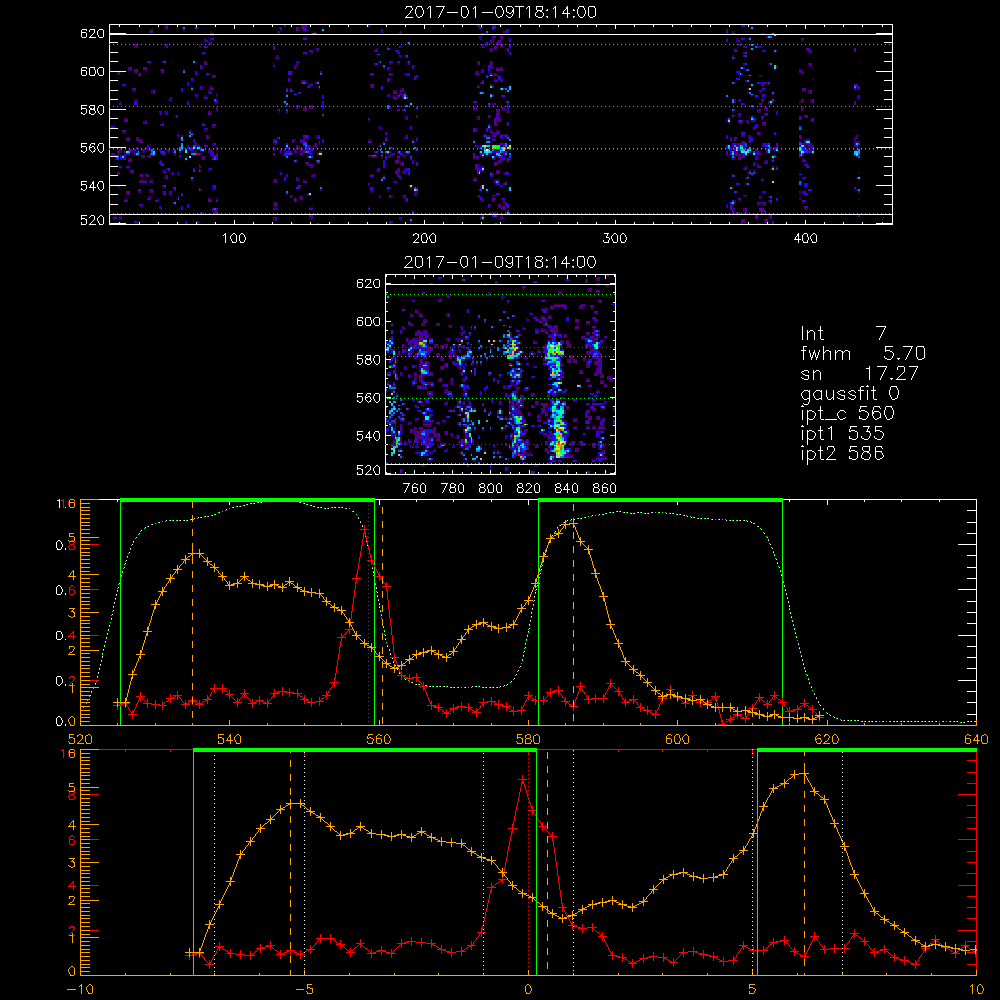
Task: Click the x-axis label 100 in top plot
Action: 234,239
